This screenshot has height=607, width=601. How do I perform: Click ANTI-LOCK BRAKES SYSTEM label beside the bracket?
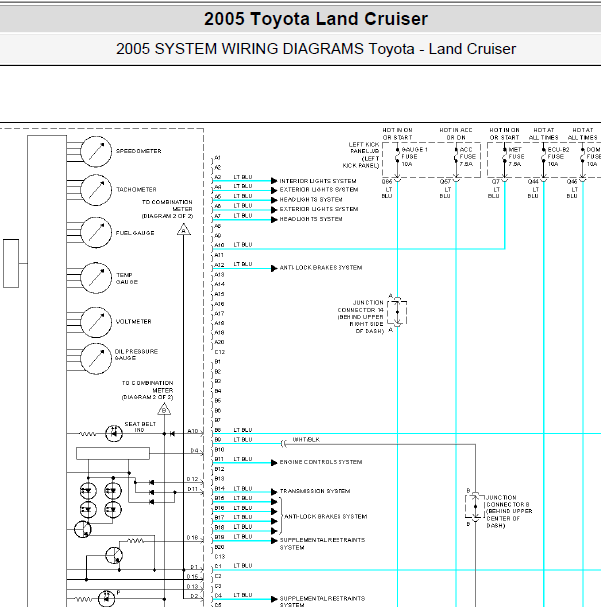tap(326, 516)
